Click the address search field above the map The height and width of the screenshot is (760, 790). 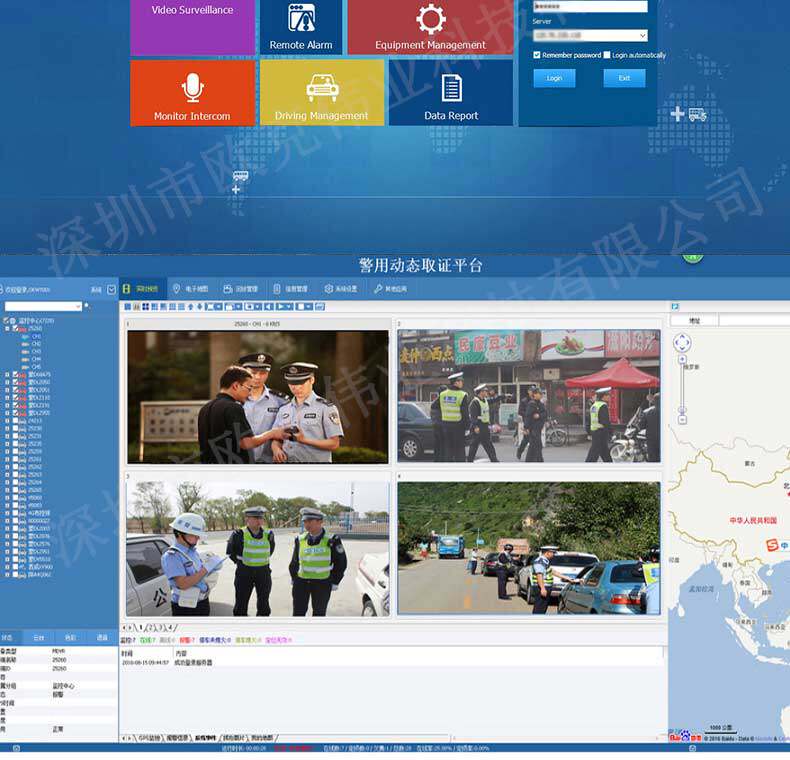[754, 321]
